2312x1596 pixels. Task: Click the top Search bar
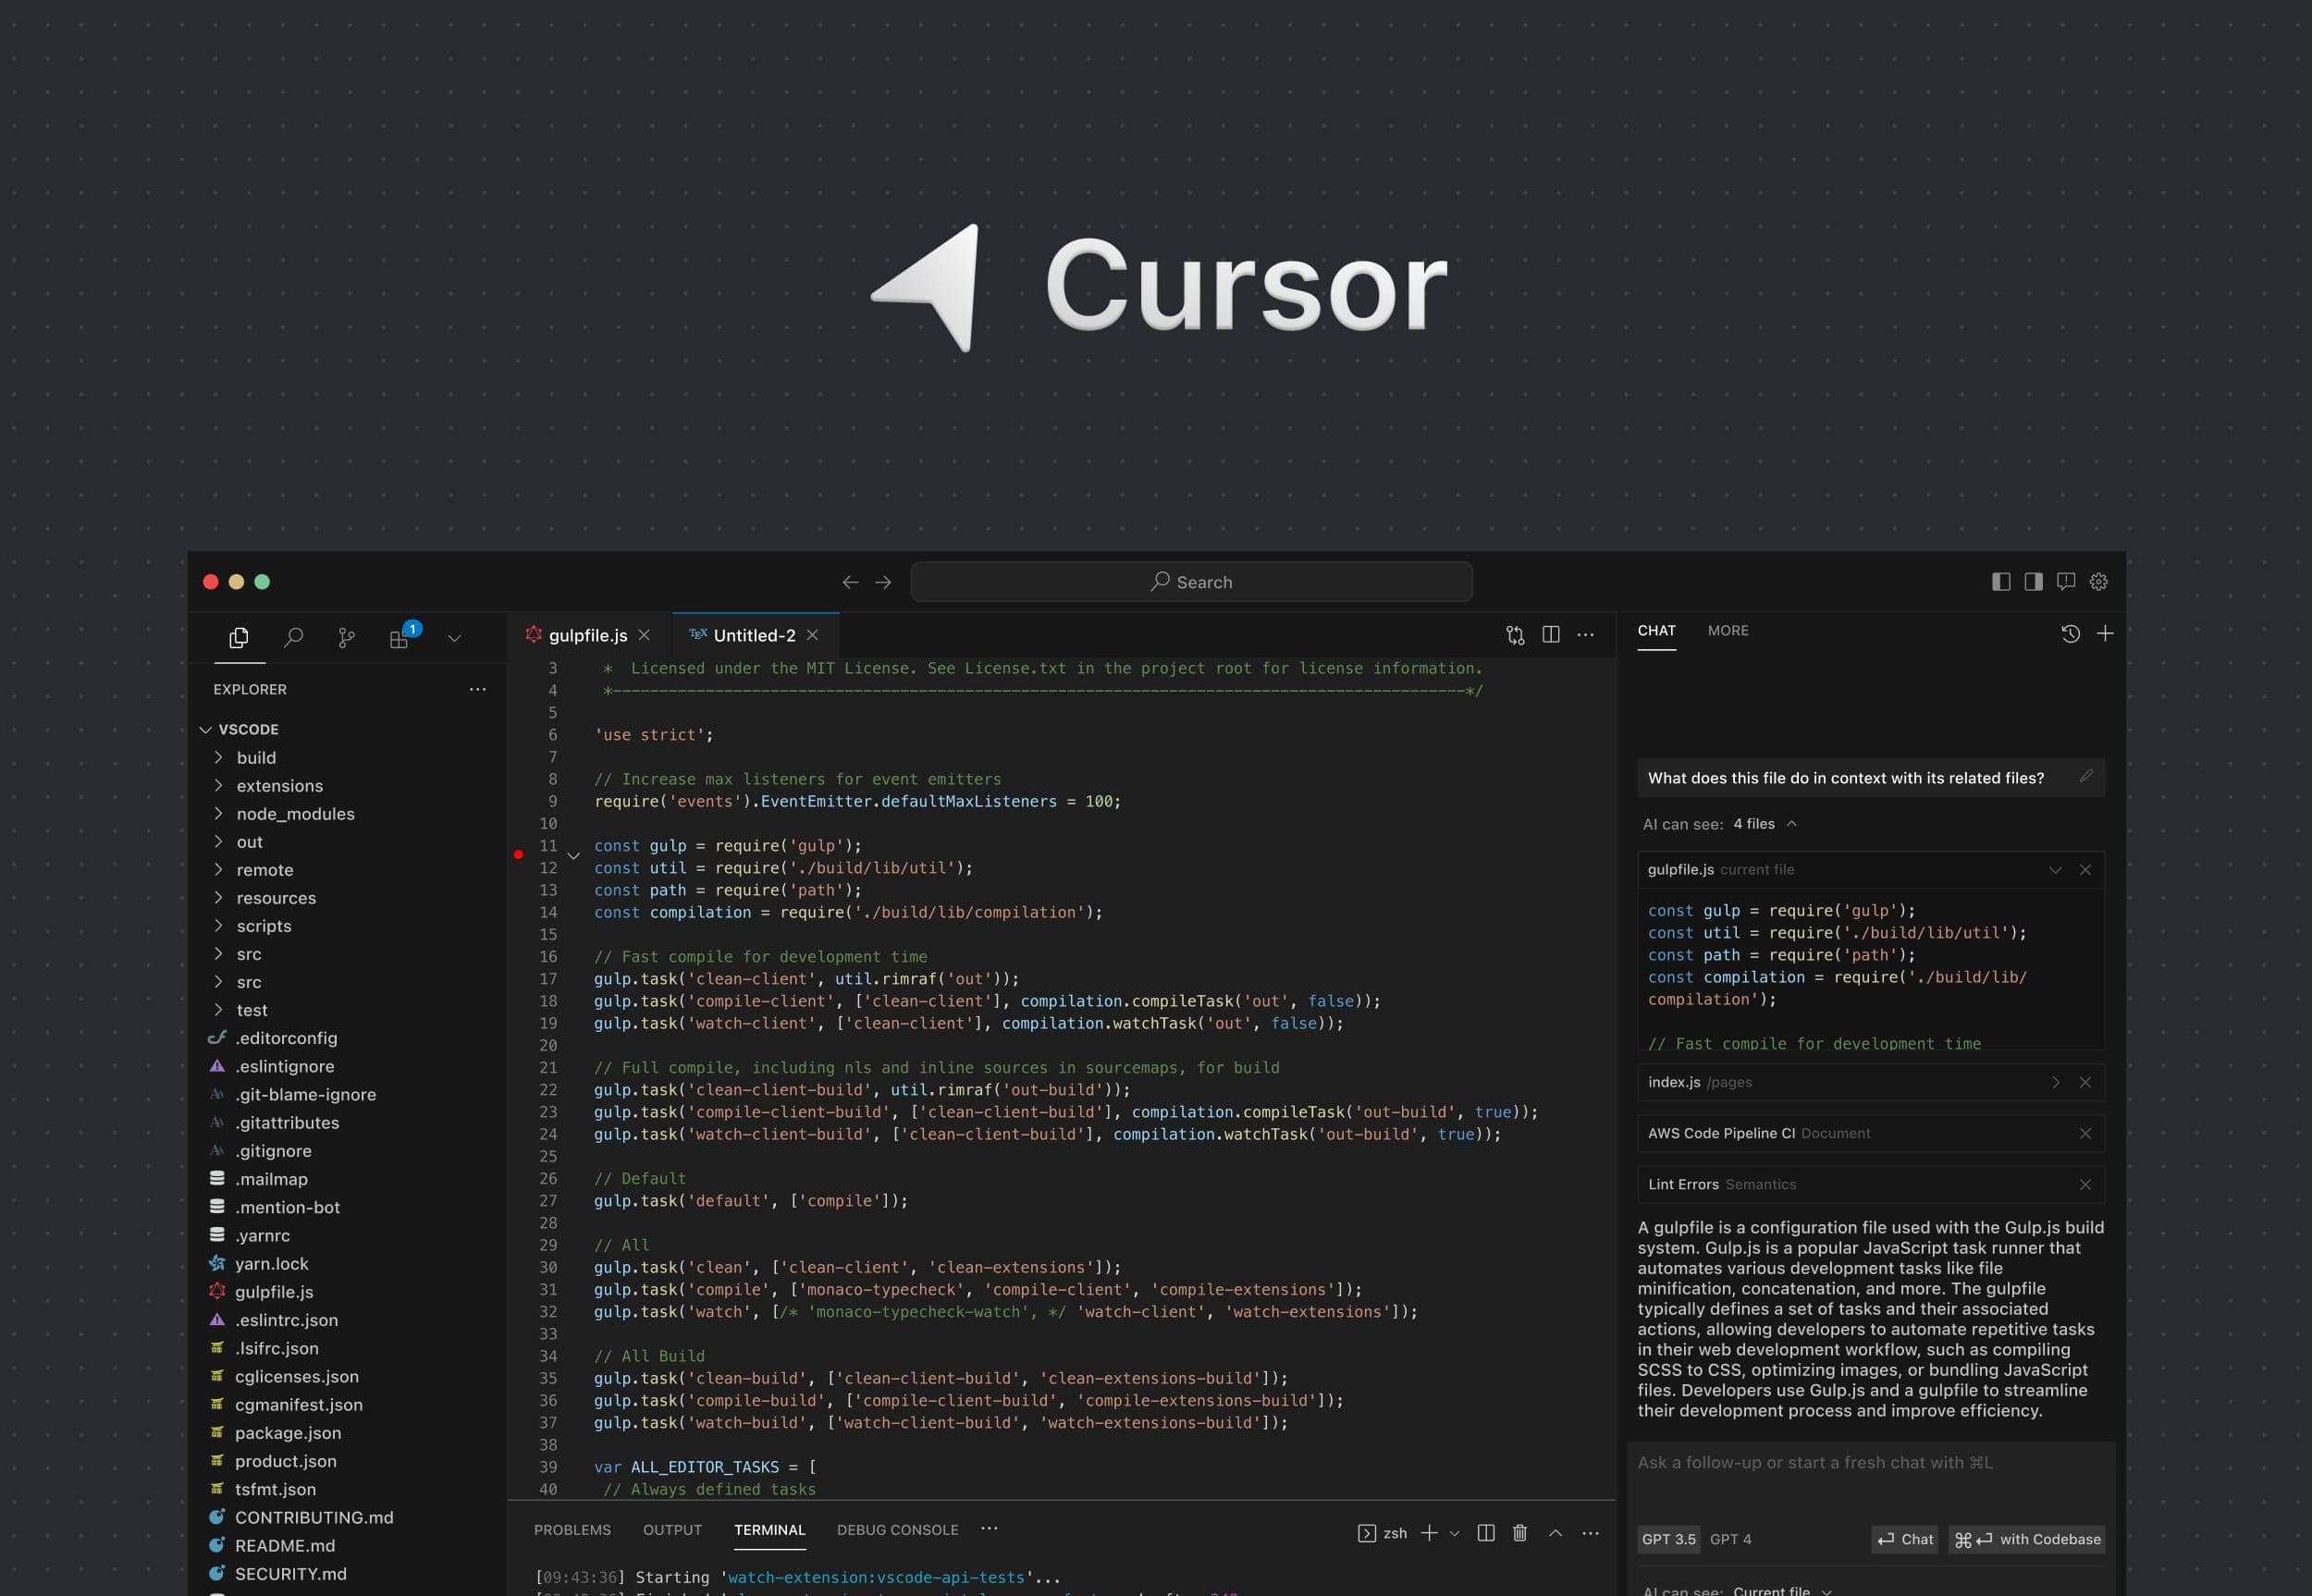point(1191,582)
